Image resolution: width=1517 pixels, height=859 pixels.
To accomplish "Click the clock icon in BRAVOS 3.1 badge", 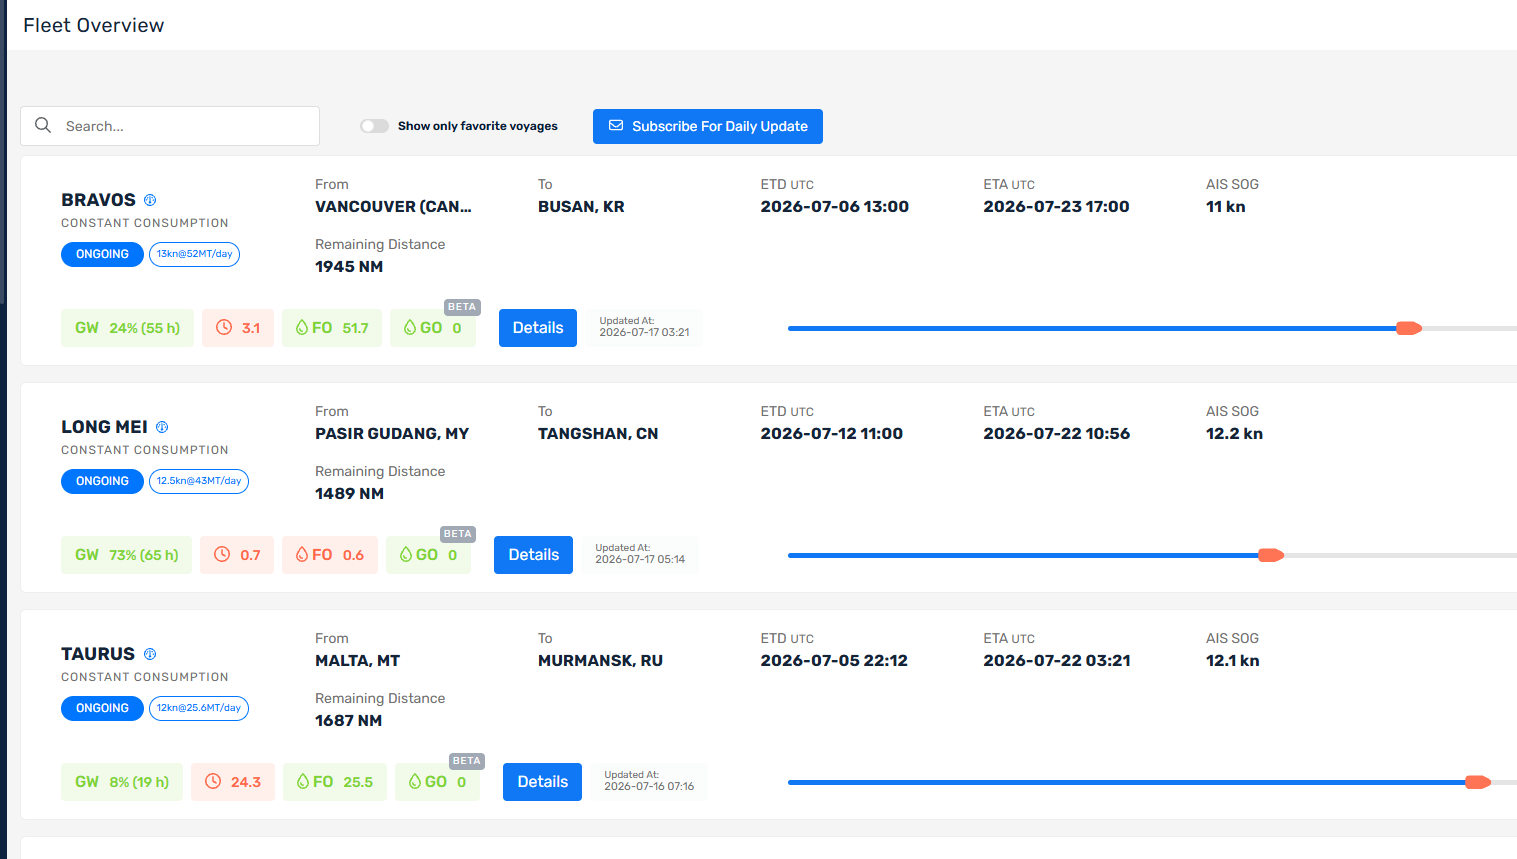I will (224, 328).
